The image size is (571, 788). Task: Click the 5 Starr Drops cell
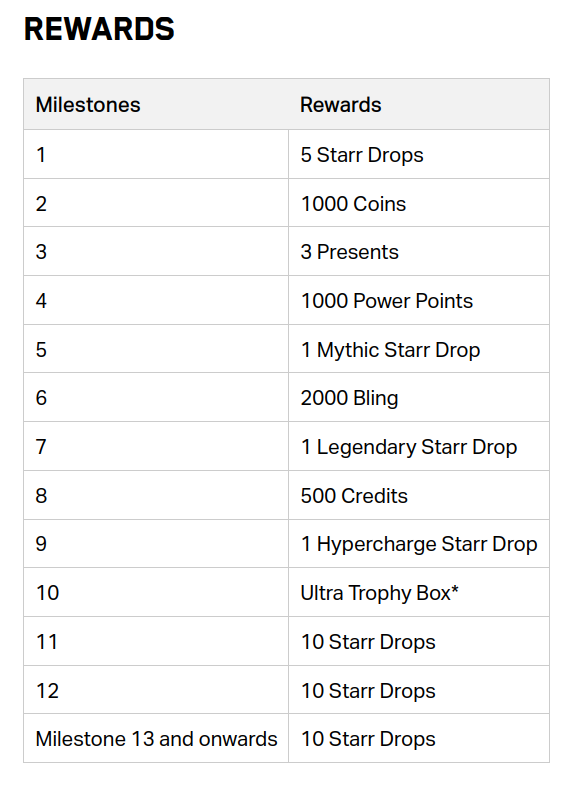coord(419,154)
